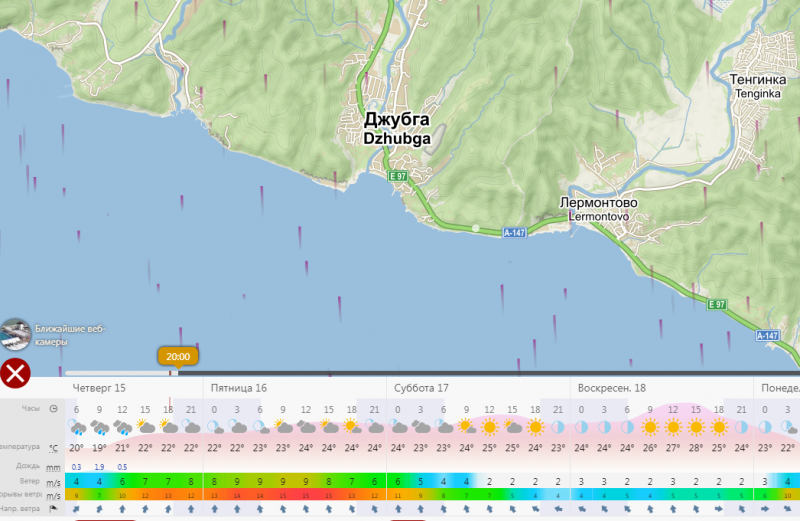Image resolution: width=800 pixels, height=521 pixels.
Task: Click the Тенгинка Tenginka town label
Action: [757, 86]
